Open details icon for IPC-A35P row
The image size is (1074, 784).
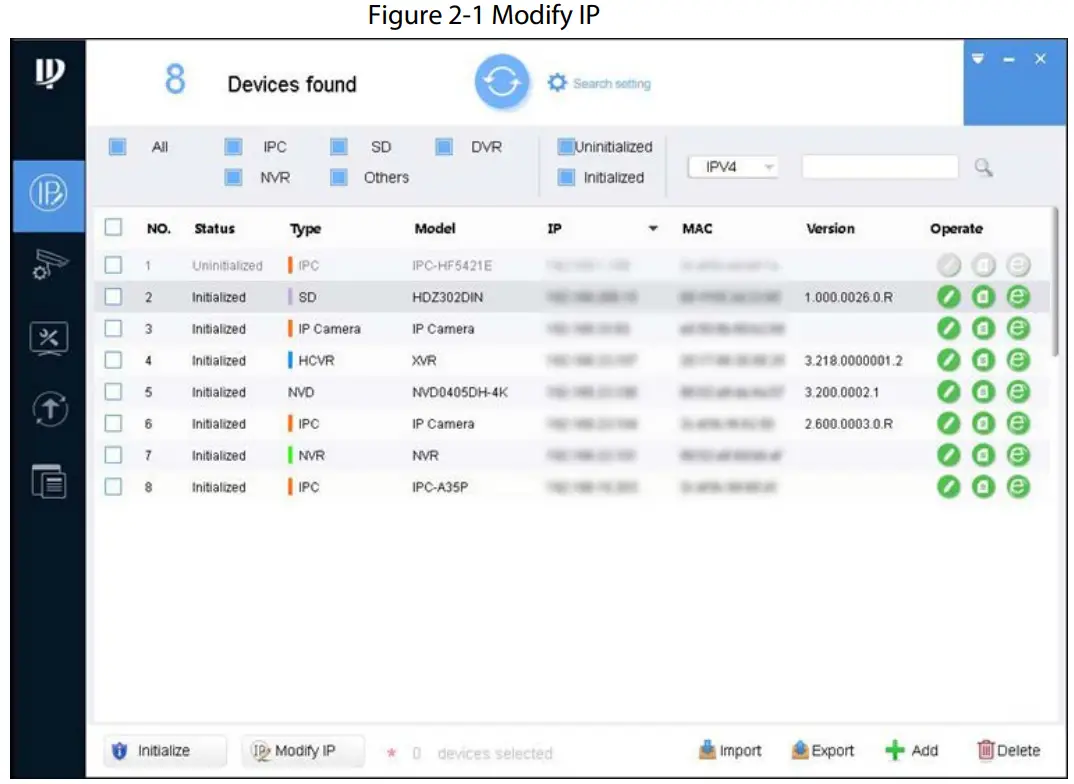coord(984,487)
